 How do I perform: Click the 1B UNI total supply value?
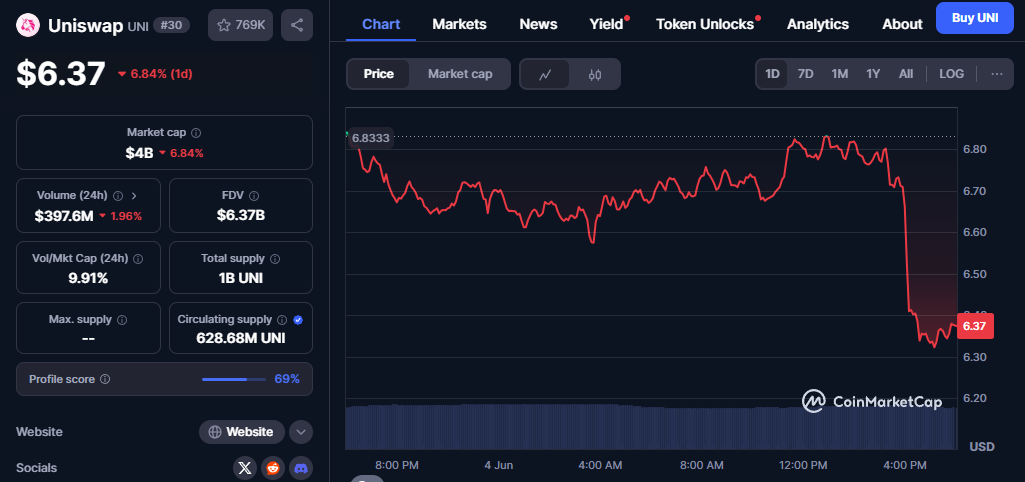241,278
